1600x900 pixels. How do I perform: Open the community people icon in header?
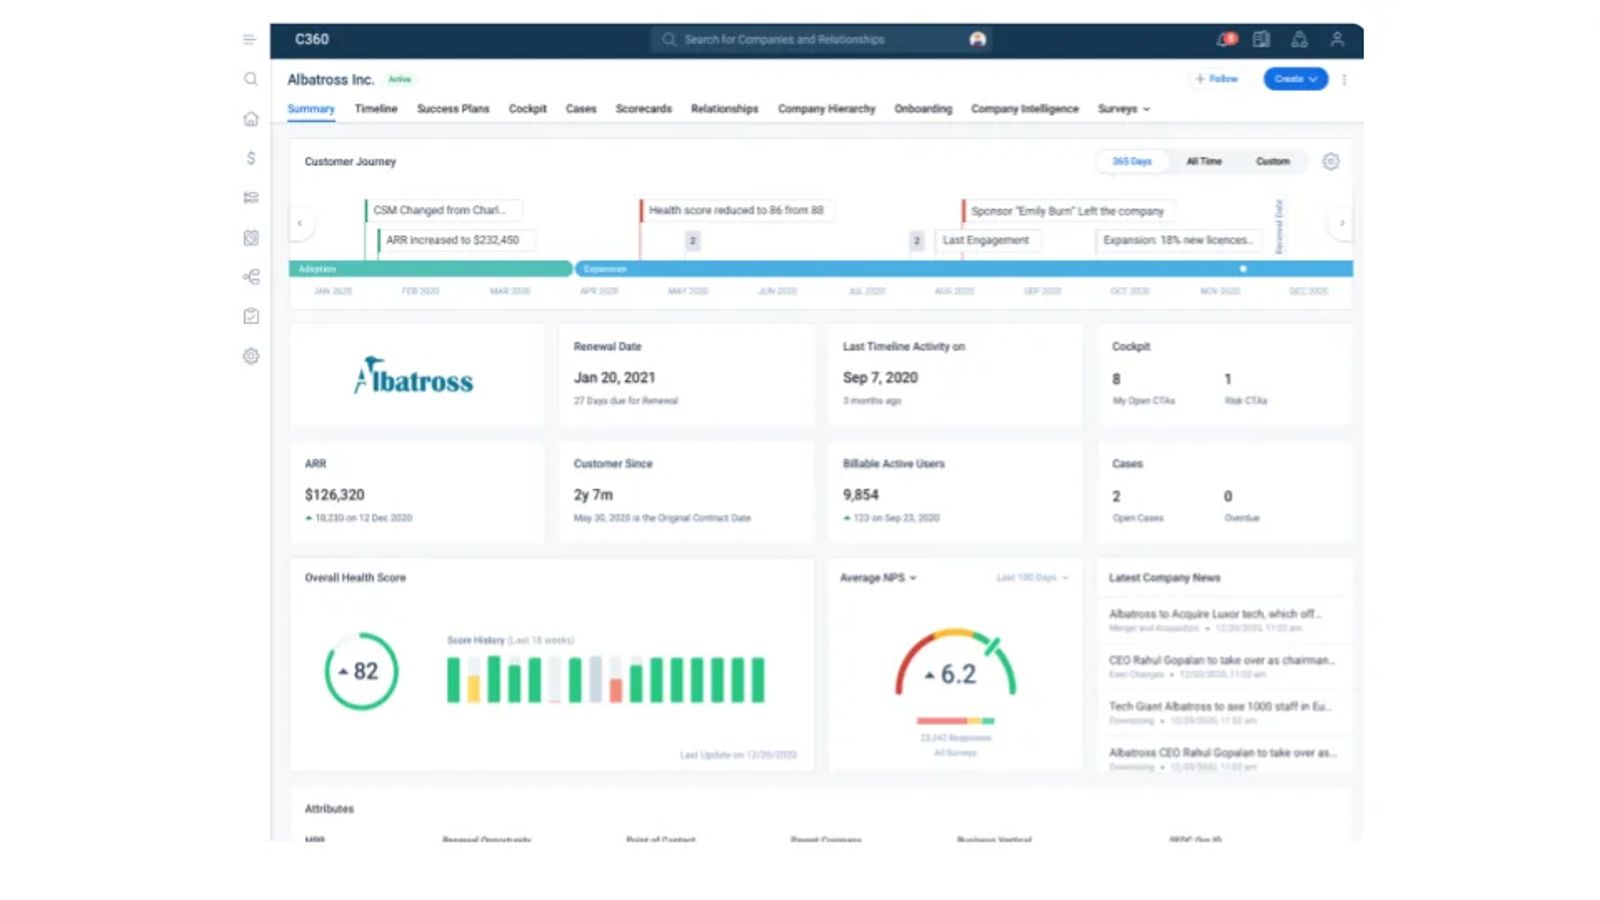click(1299, 39)
